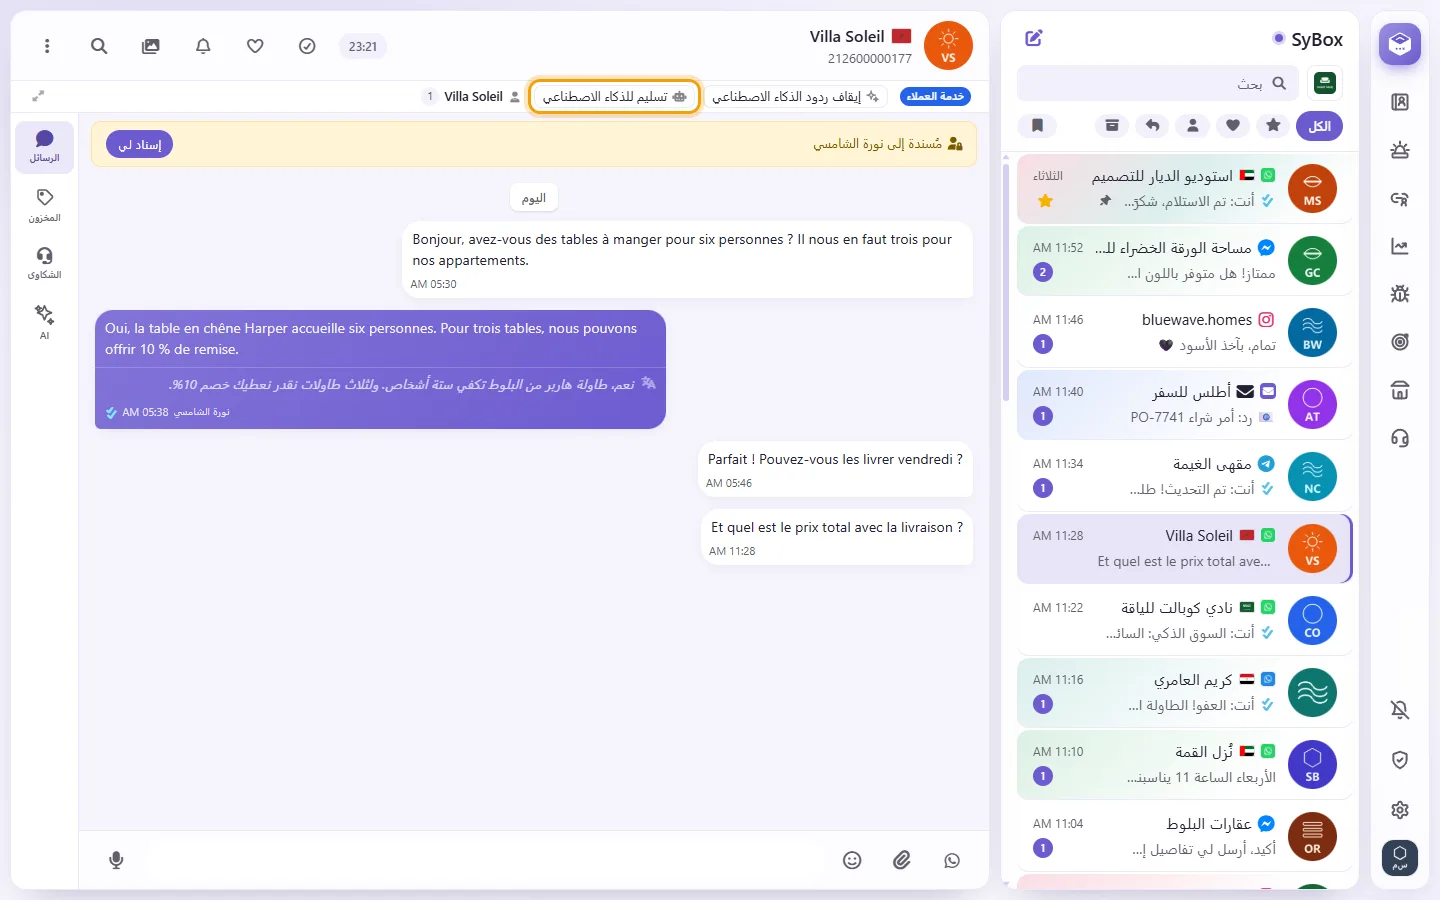Expand the chat panel with arrows icon

pos(38,96)
